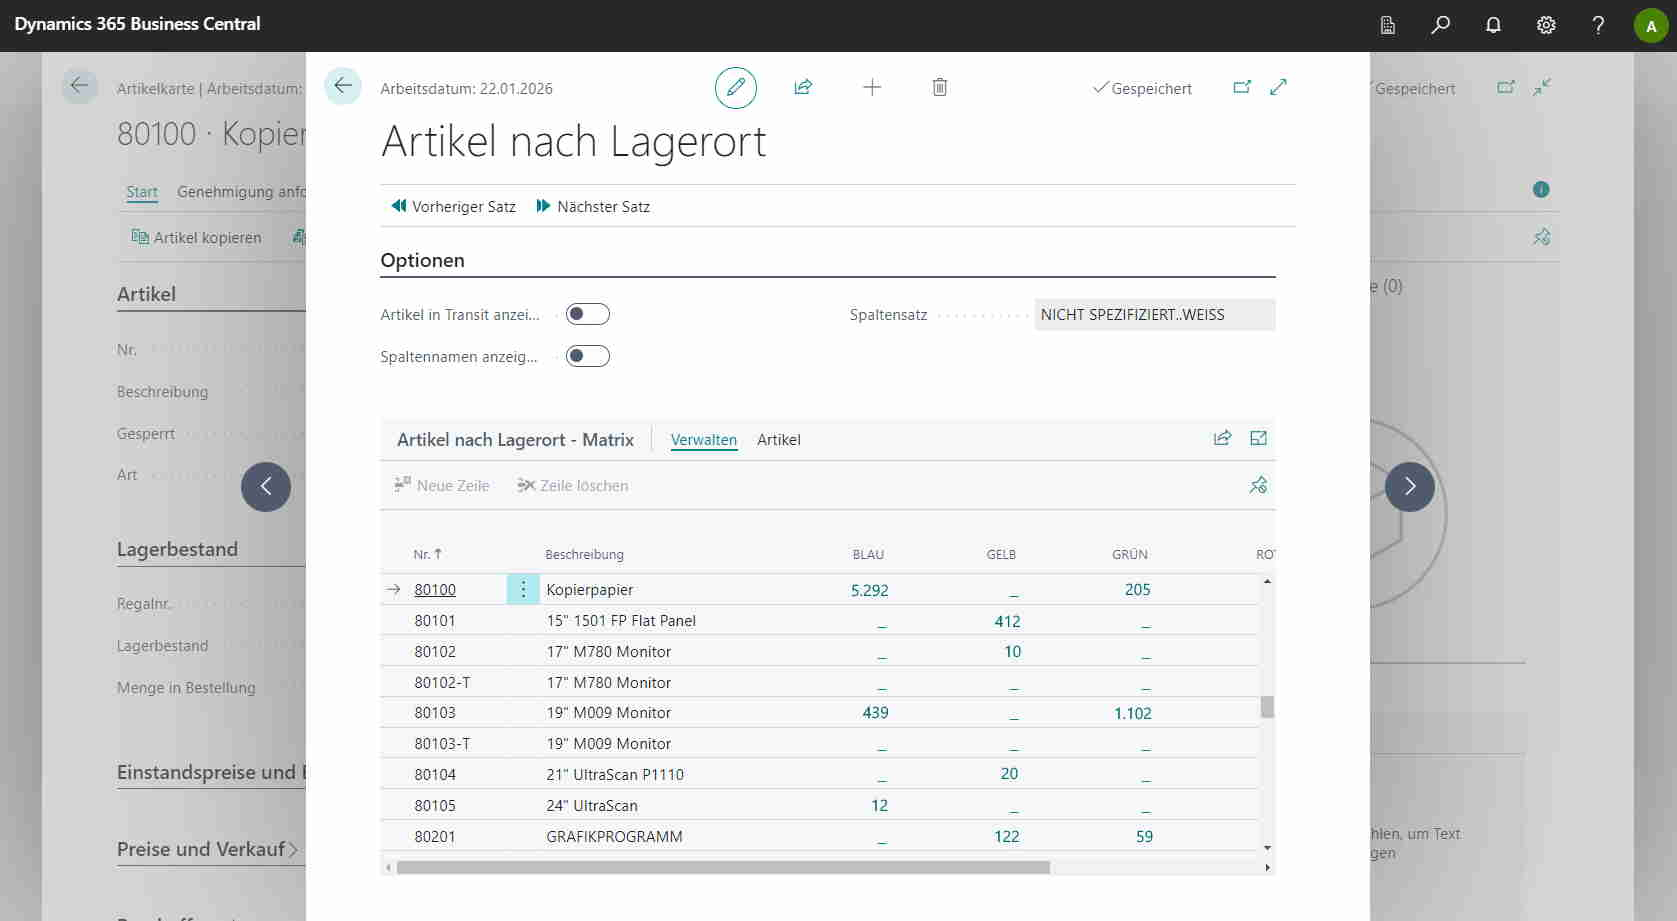Toggle Artikel in Transit anzeigen switch
Screen dimensions: 1677x921
pos(588,315)
